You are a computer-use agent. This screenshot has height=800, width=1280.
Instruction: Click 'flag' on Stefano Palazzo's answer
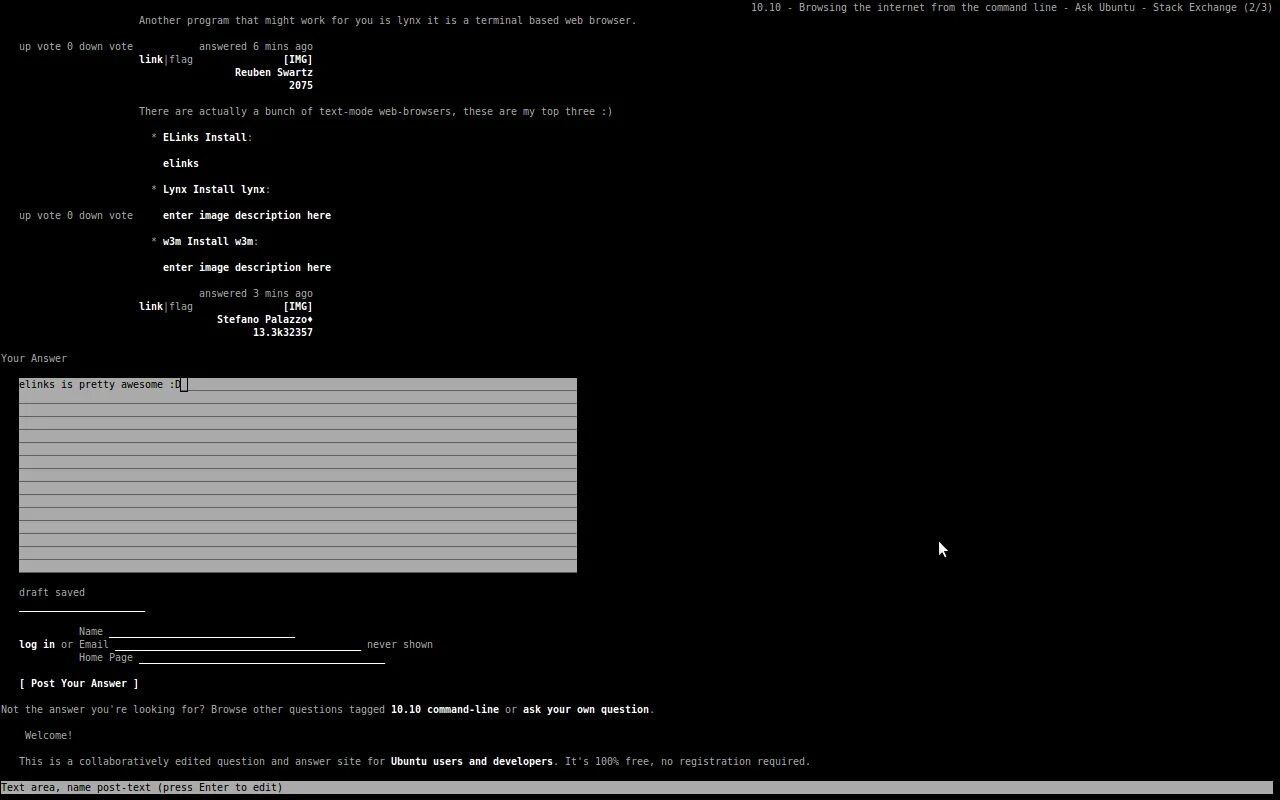[x=181, y=306]
